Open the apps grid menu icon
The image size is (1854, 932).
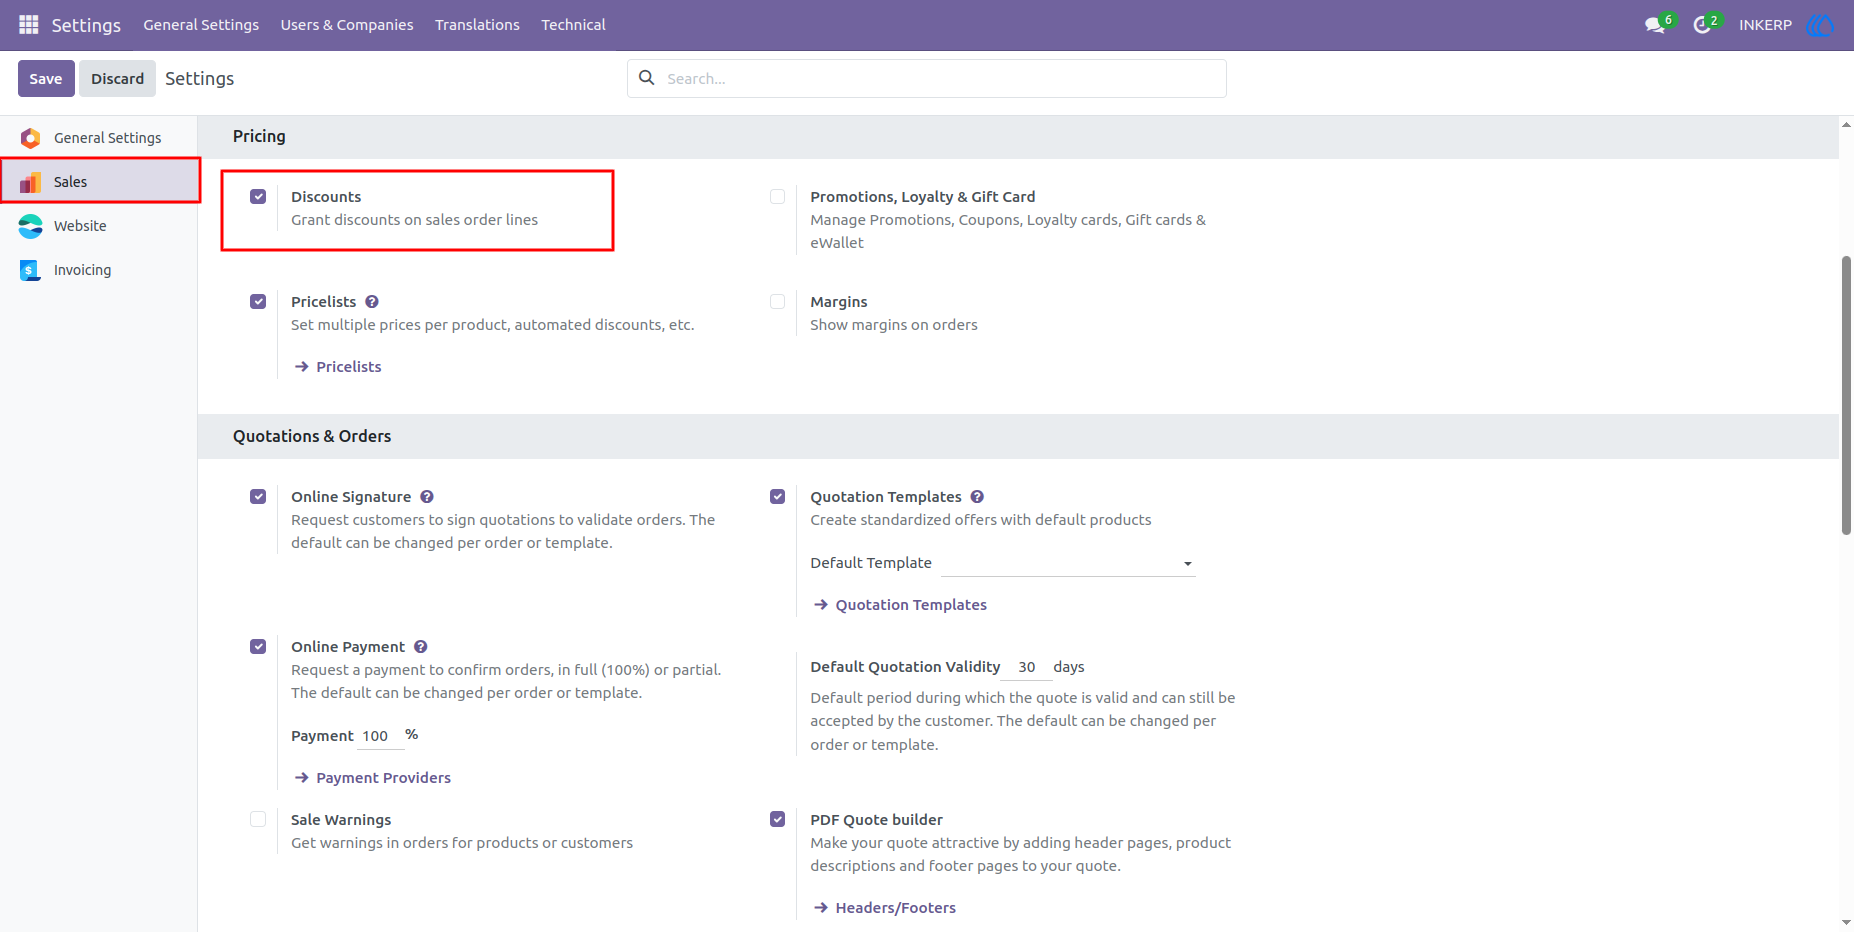(x=29, y=24)
